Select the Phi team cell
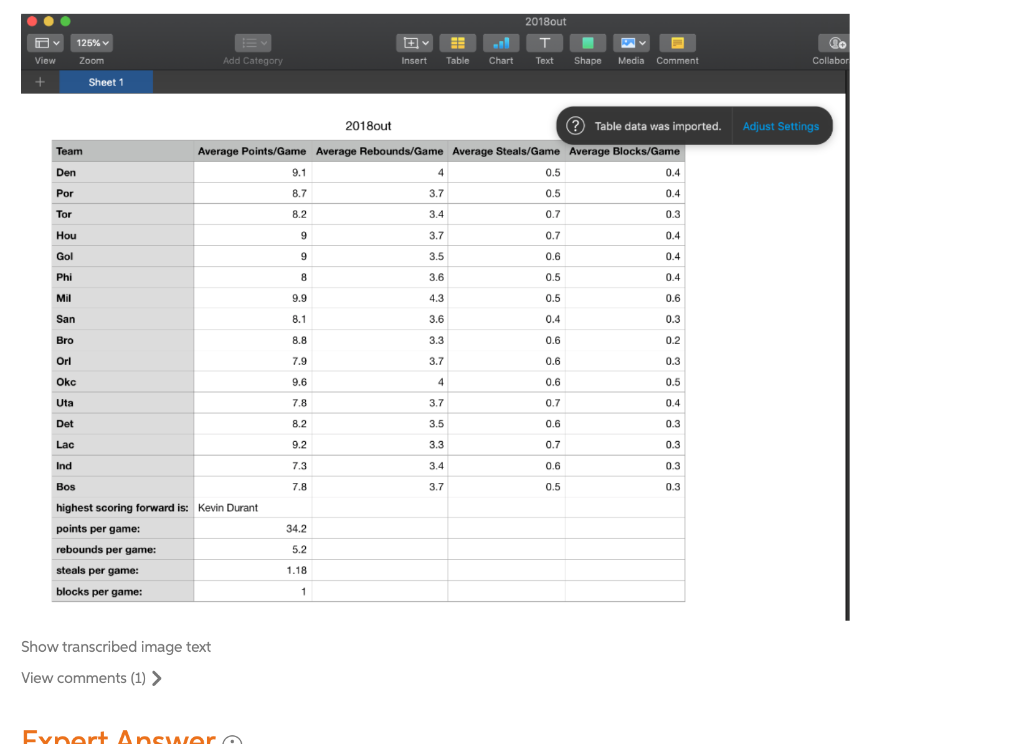This screenshot has height=744, width=1024. pyautogui.click(x=123, y=277)
